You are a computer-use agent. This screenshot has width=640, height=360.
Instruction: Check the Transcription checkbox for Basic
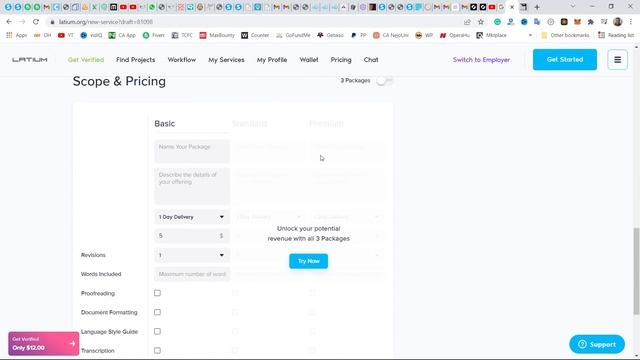(157, 351)
